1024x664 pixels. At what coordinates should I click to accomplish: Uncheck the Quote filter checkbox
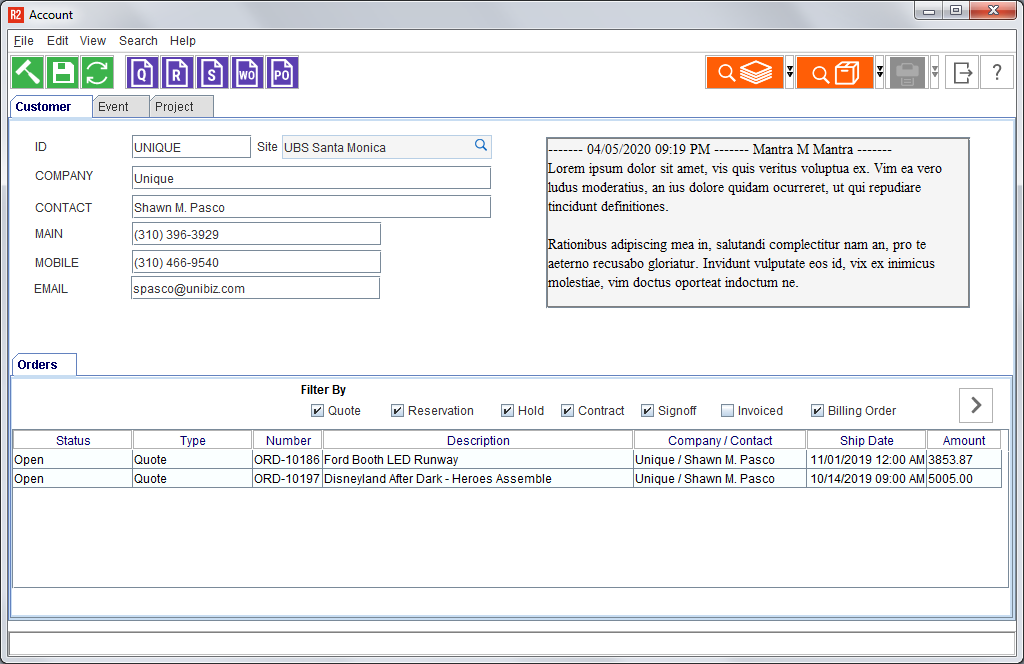click(317, 411)
